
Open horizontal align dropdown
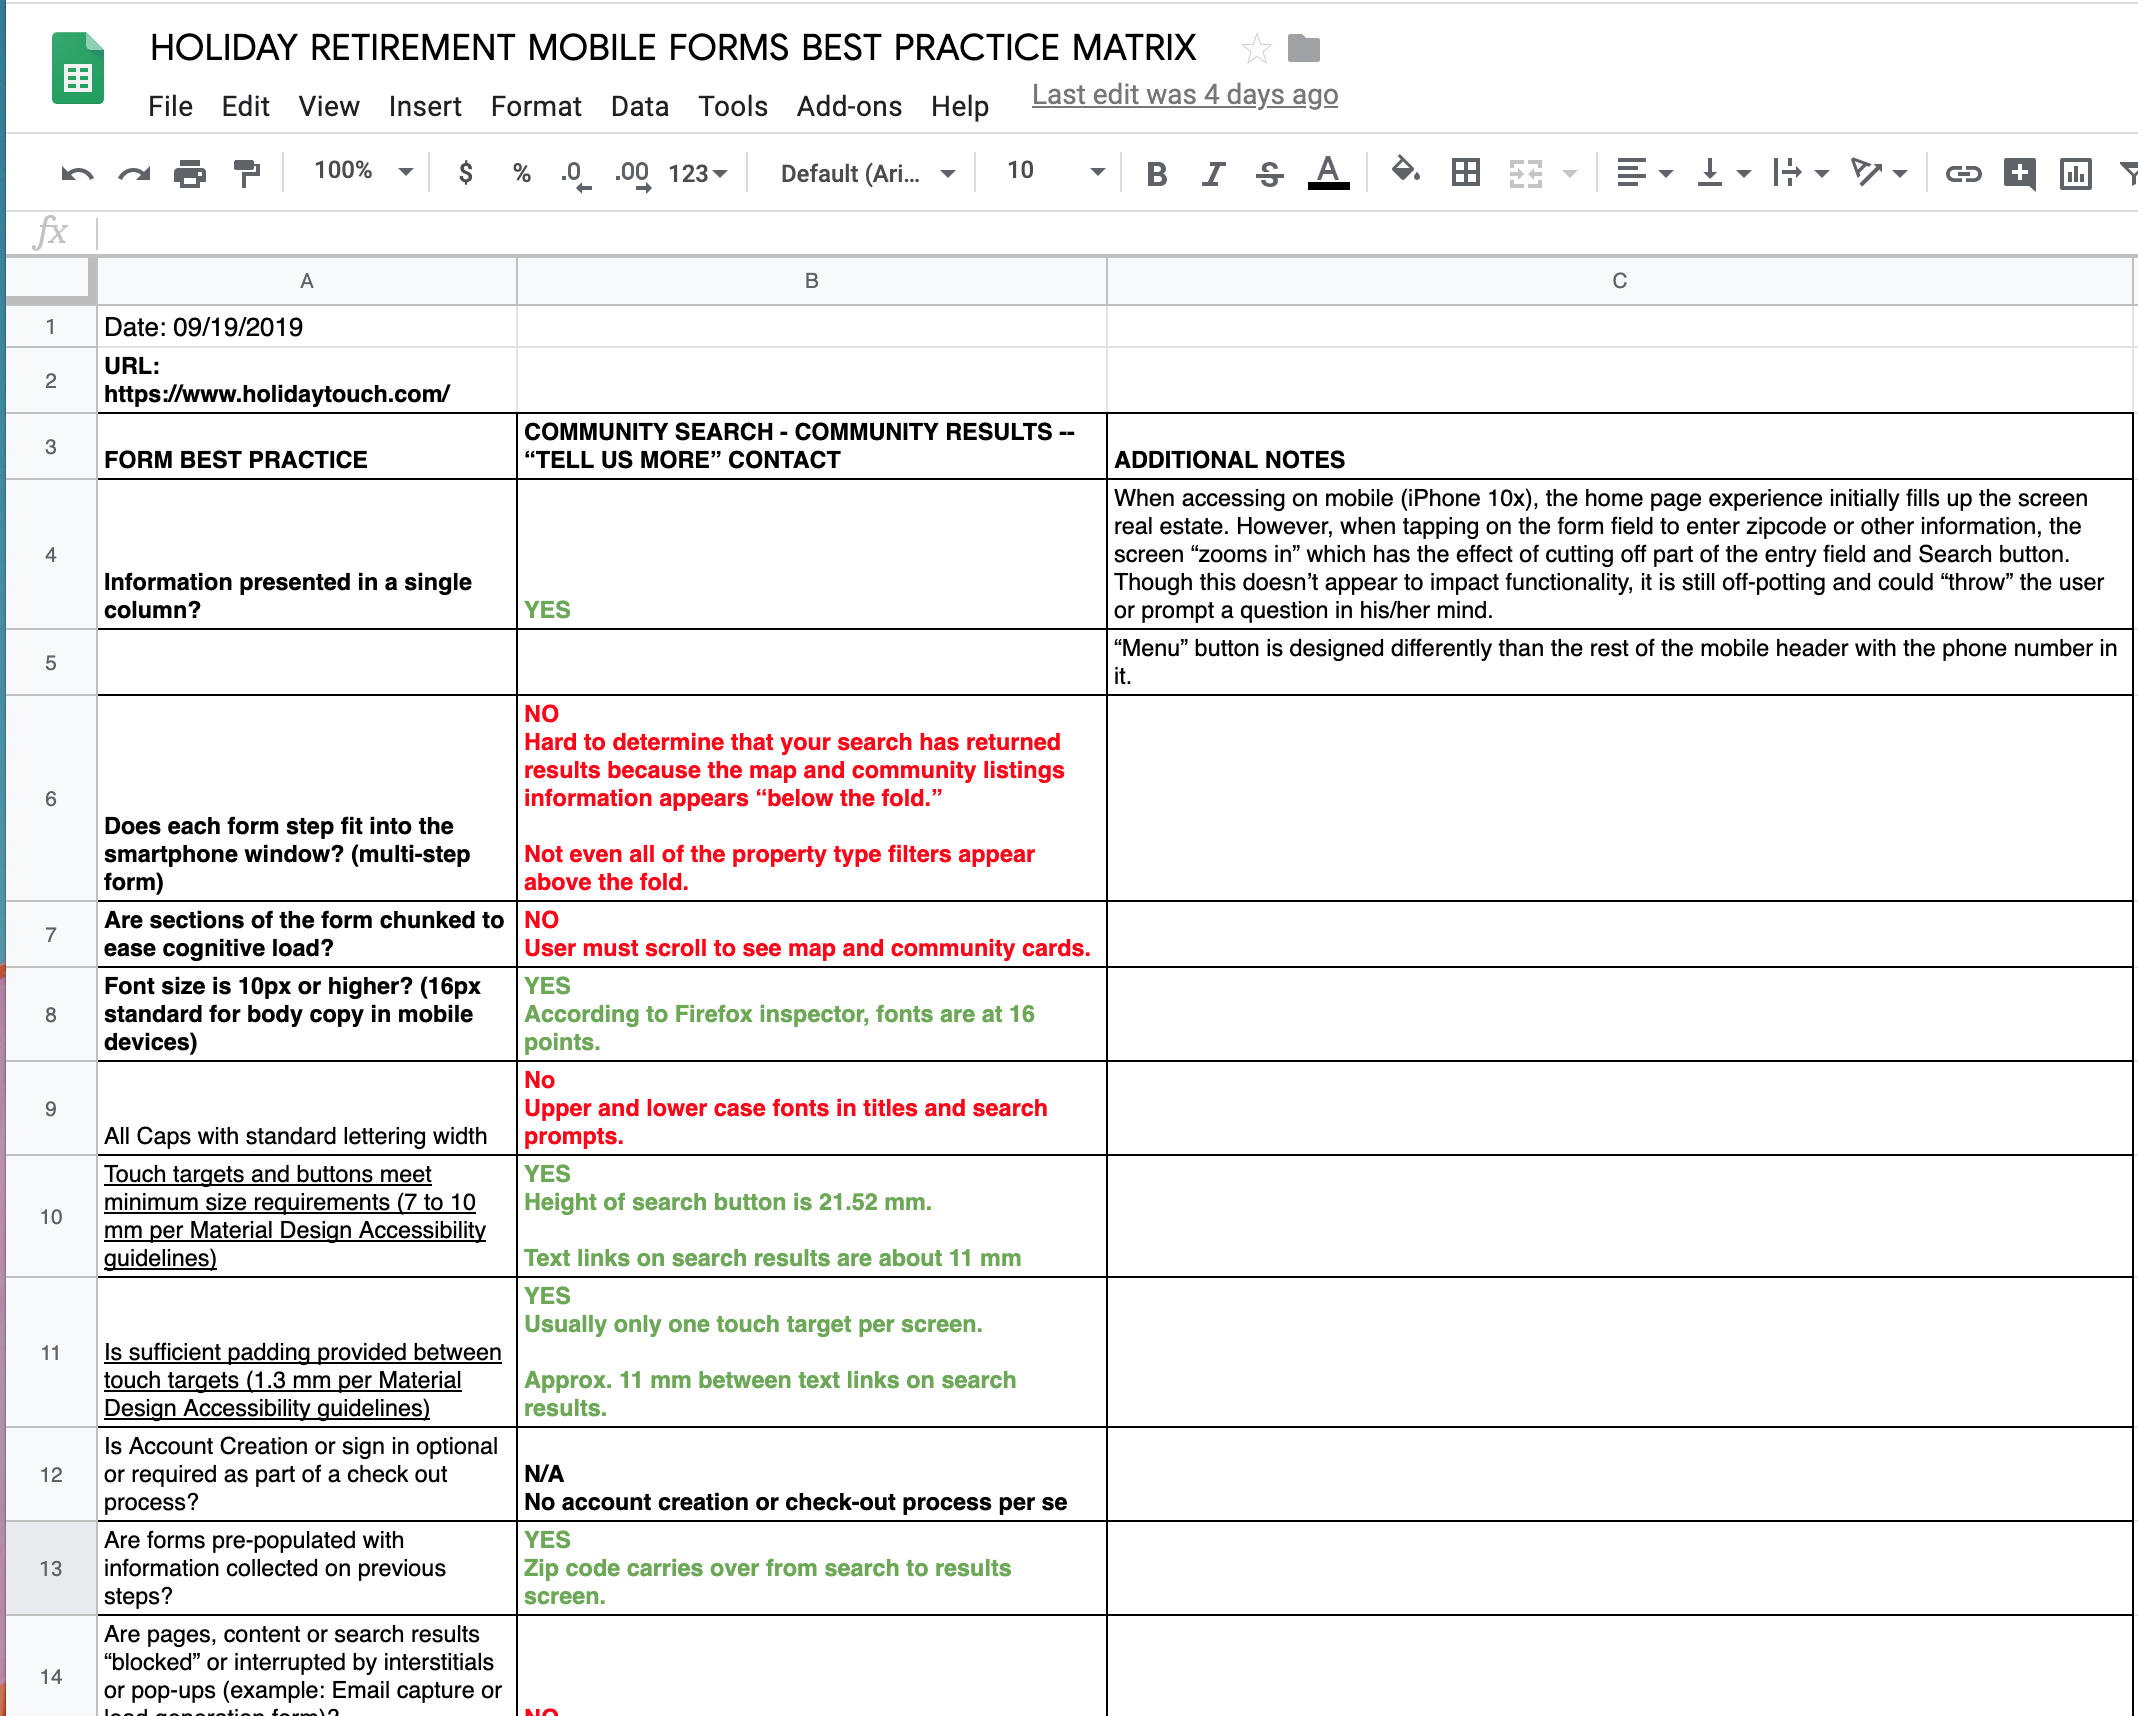pyautogui.click(x=1644, y=173)
